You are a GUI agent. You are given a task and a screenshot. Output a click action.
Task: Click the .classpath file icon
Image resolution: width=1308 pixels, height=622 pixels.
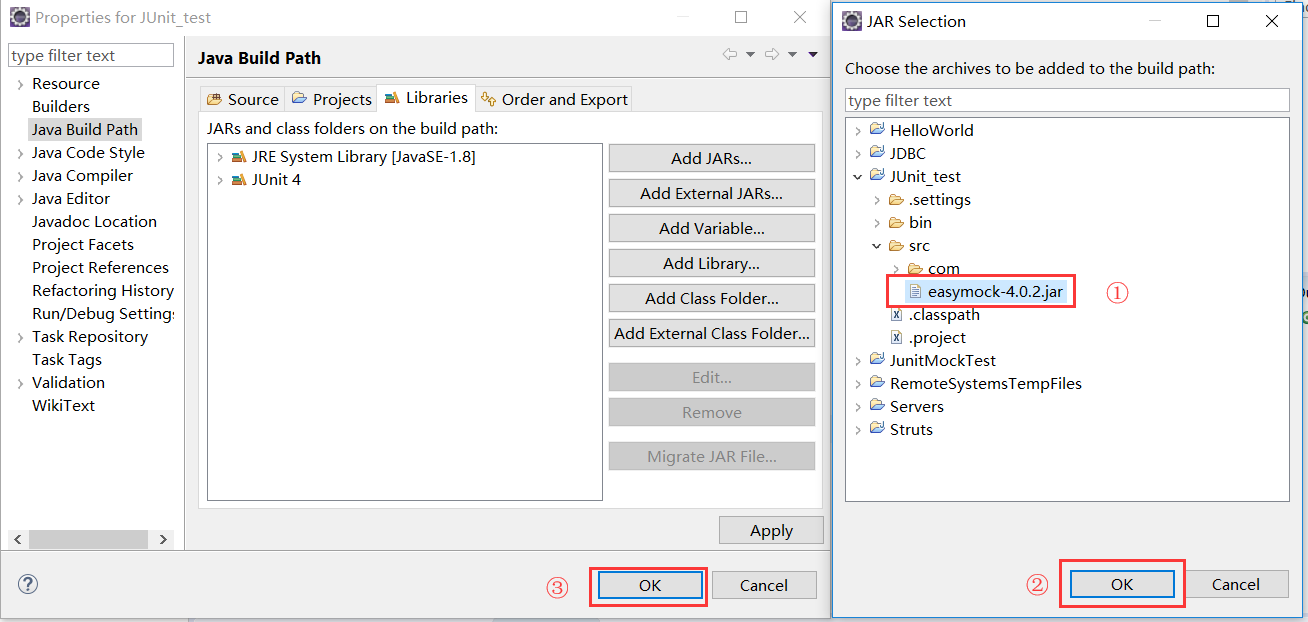click(896, 314)
